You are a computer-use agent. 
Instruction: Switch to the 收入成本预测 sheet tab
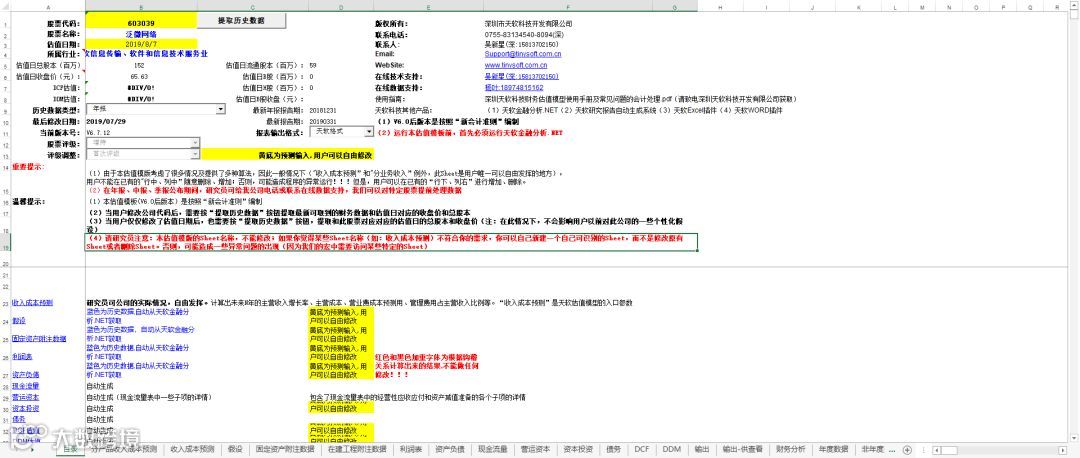(193, 449)
